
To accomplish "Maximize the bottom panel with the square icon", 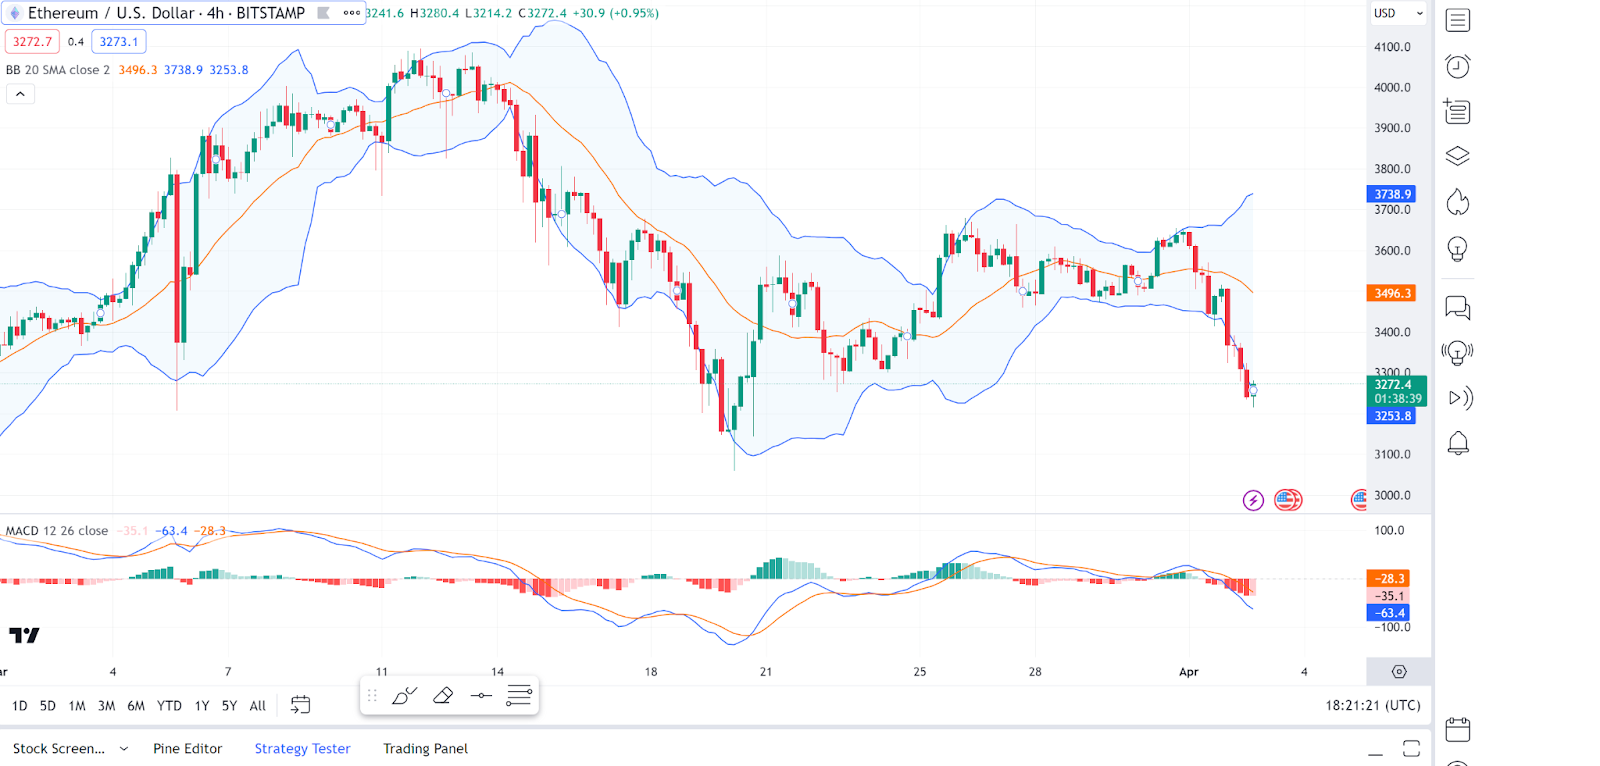I will pos(1411,748).
